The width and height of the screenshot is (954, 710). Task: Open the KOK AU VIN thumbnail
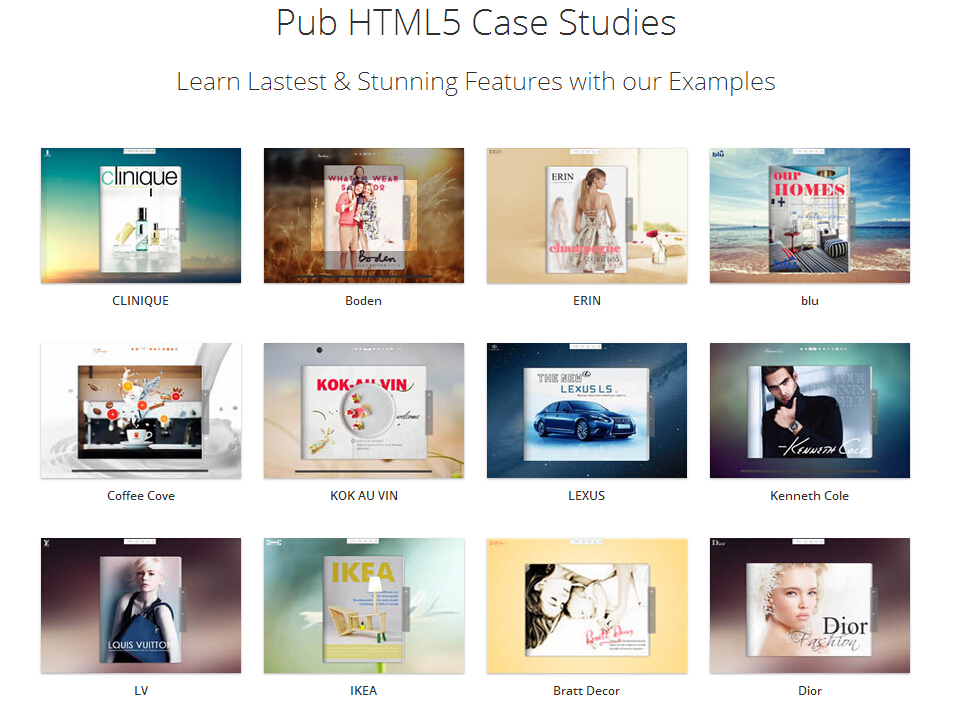(364, 411)
